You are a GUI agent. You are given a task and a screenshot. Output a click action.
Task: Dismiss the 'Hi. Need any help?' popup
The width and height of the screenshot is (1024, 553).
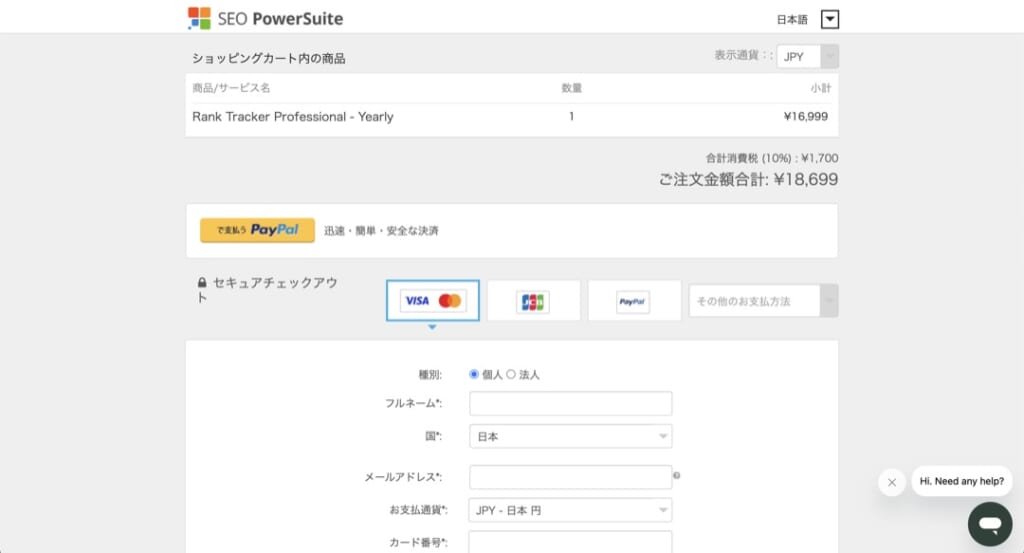coord(891,482)
